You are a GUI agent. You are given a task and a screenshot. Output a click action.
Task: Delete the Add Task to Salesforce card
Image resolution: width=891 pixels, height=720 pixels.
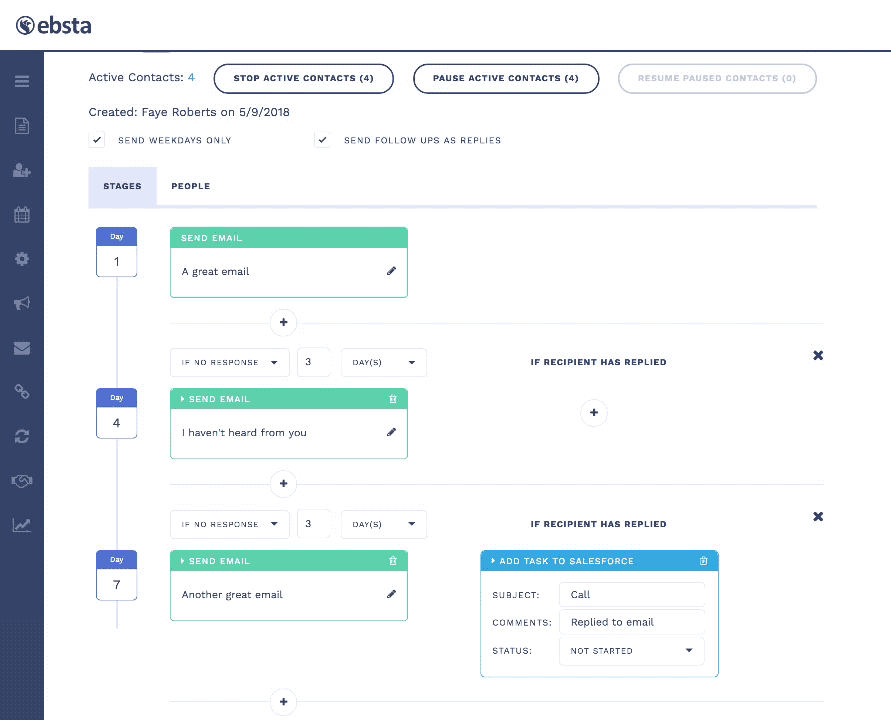[x=703, y=561]
